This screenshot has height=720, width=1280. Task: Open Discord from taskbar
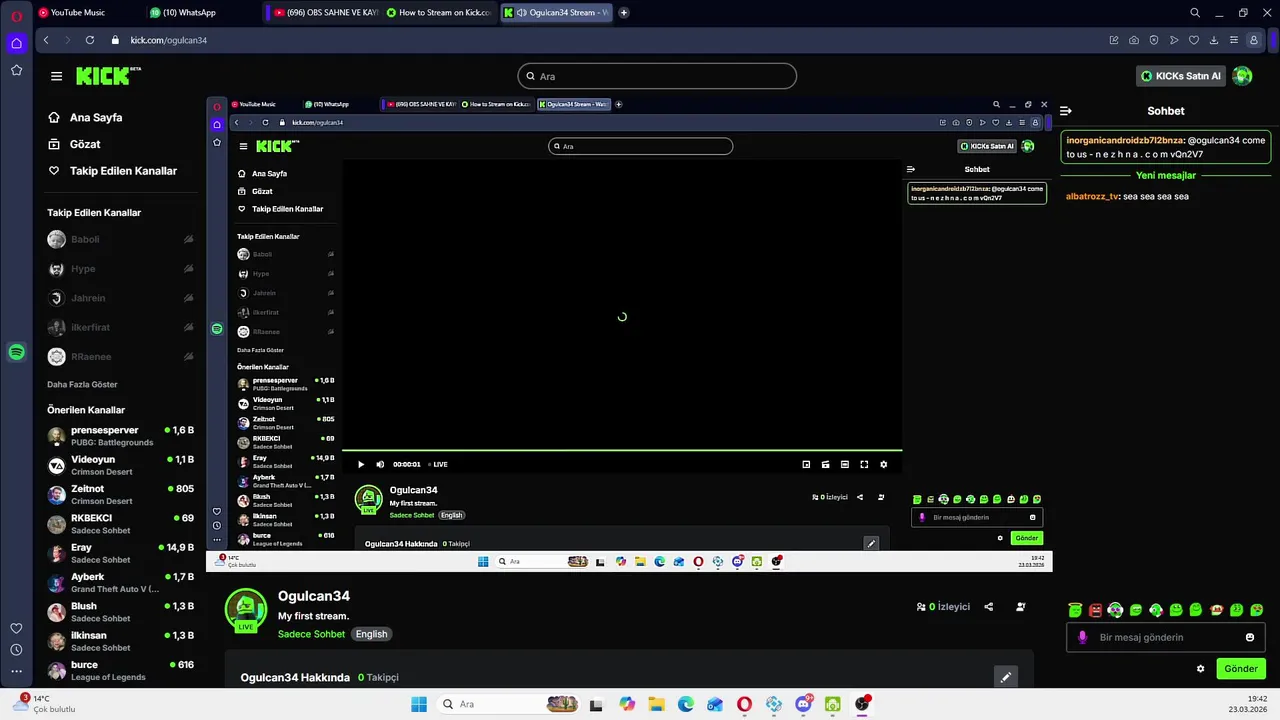click(803, 704)
